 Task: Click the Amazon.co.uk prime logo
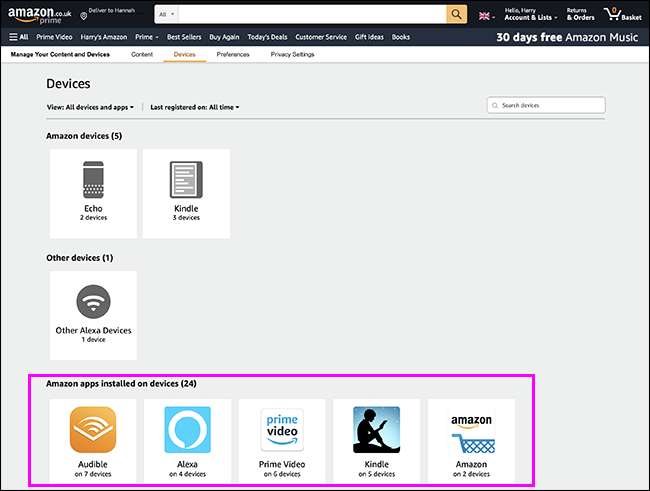pyautogui.click(x=39, y=15)
